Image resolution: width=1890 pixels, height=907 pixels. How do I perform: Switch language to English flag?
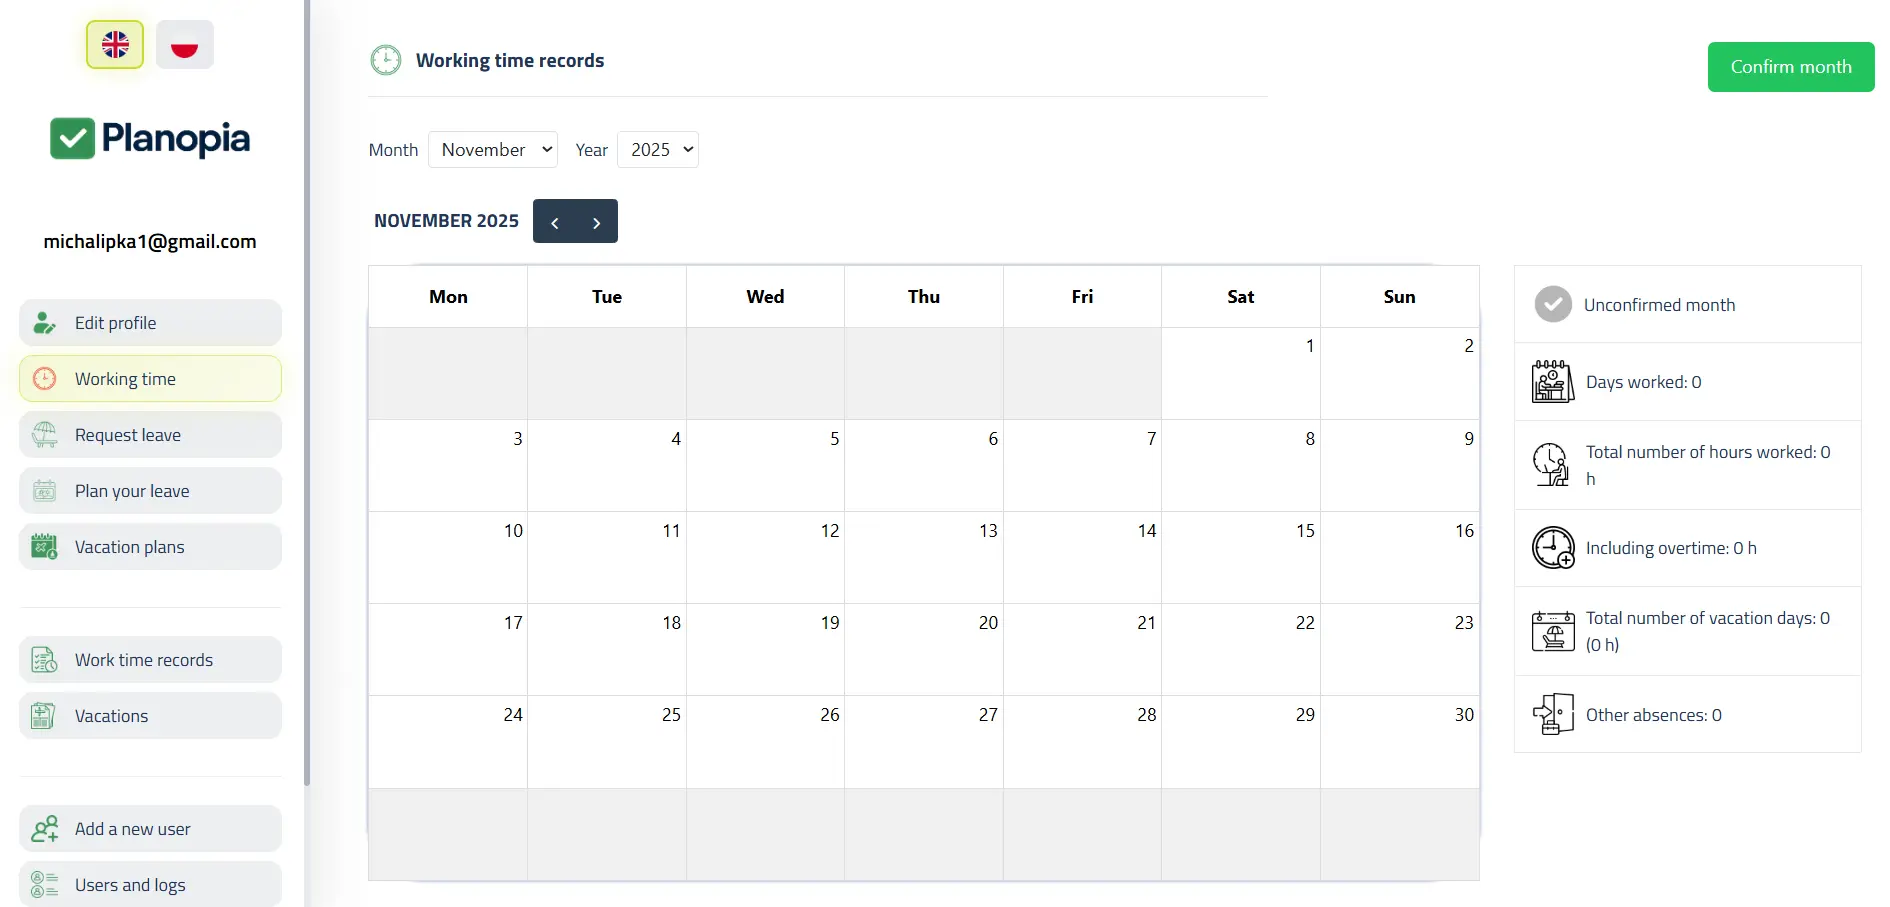click(x=115, y=45)
